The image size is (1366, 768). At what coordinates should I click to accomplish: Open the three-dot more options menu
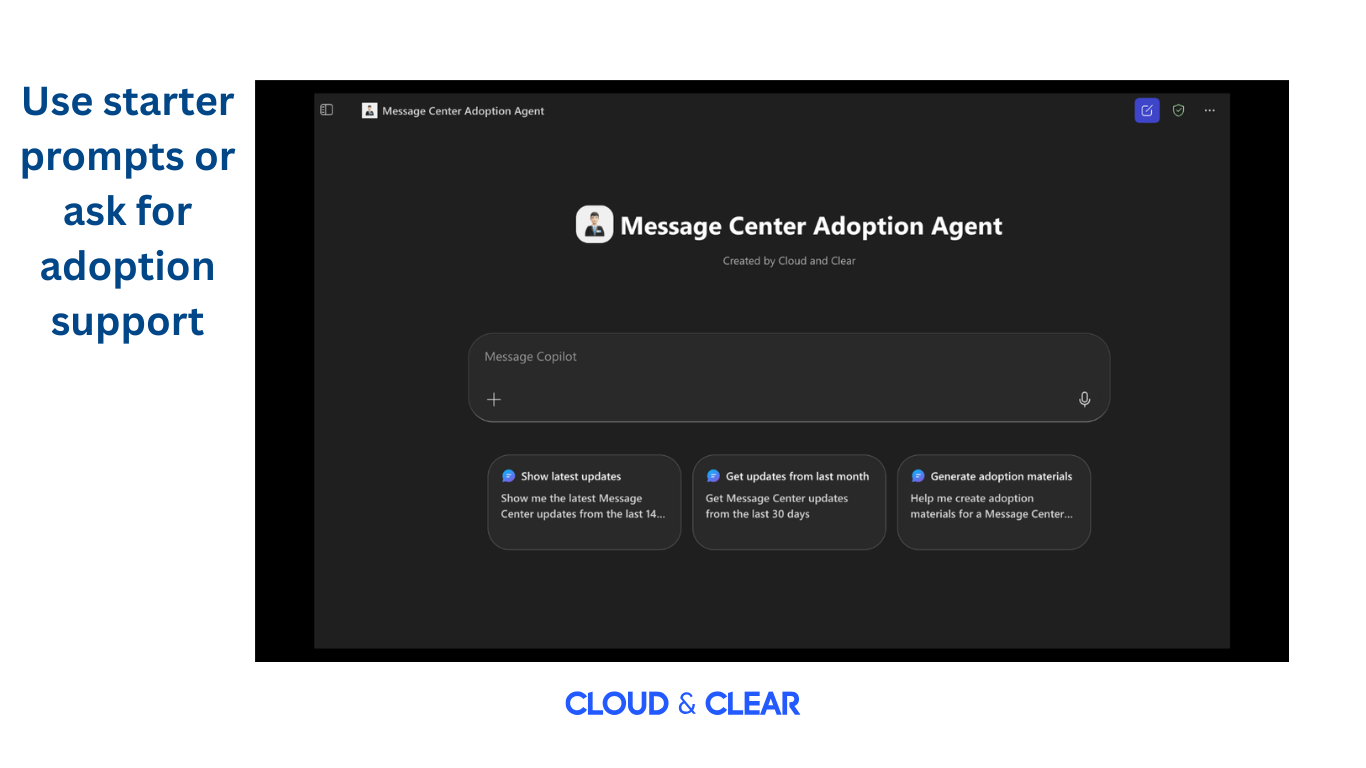click(x=1209, y=110)
